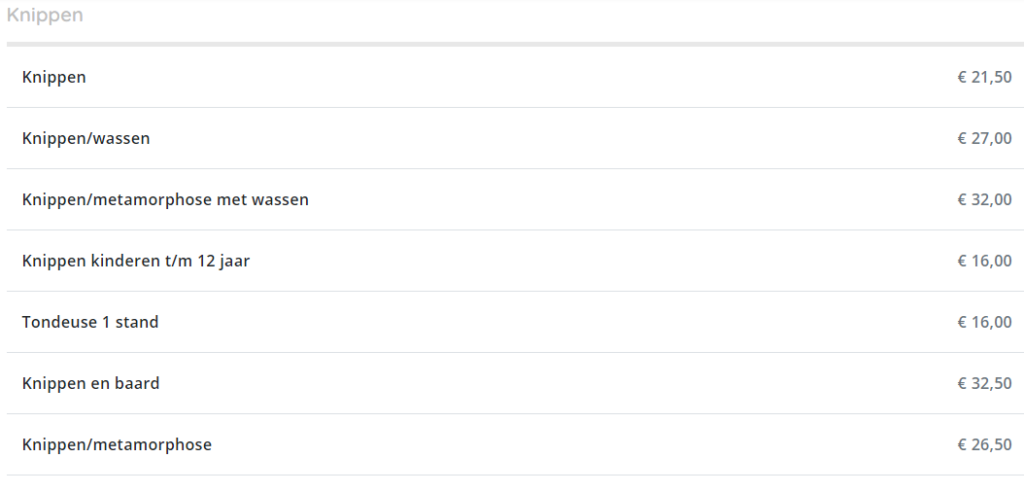Click the Knippen section header
This screenshot has width=1024, height=493.
pos(45,15)
